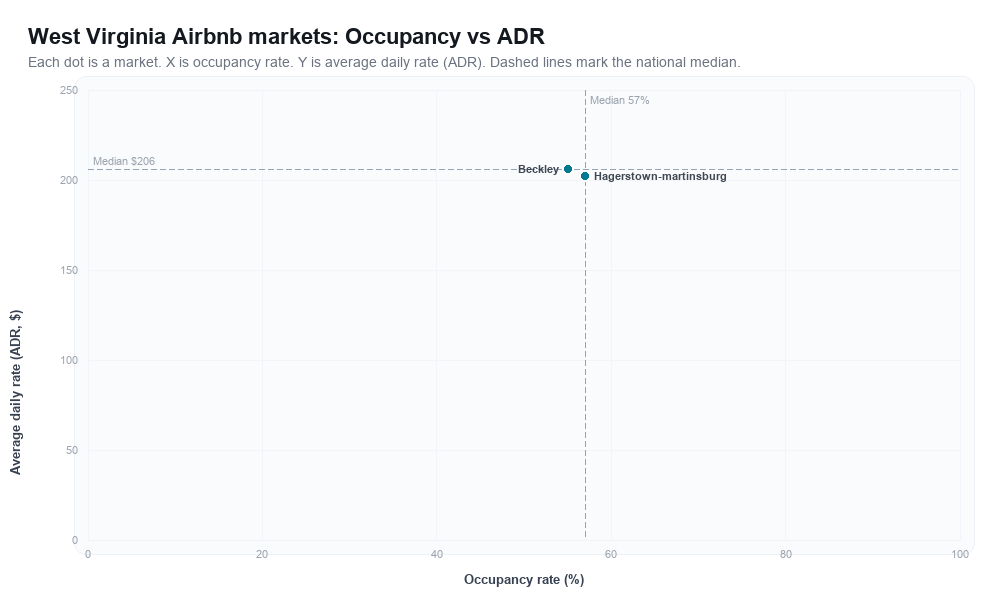Select the Hagerstown-martinsburg point label
1000x600 pixels.
tap(660, 177)
